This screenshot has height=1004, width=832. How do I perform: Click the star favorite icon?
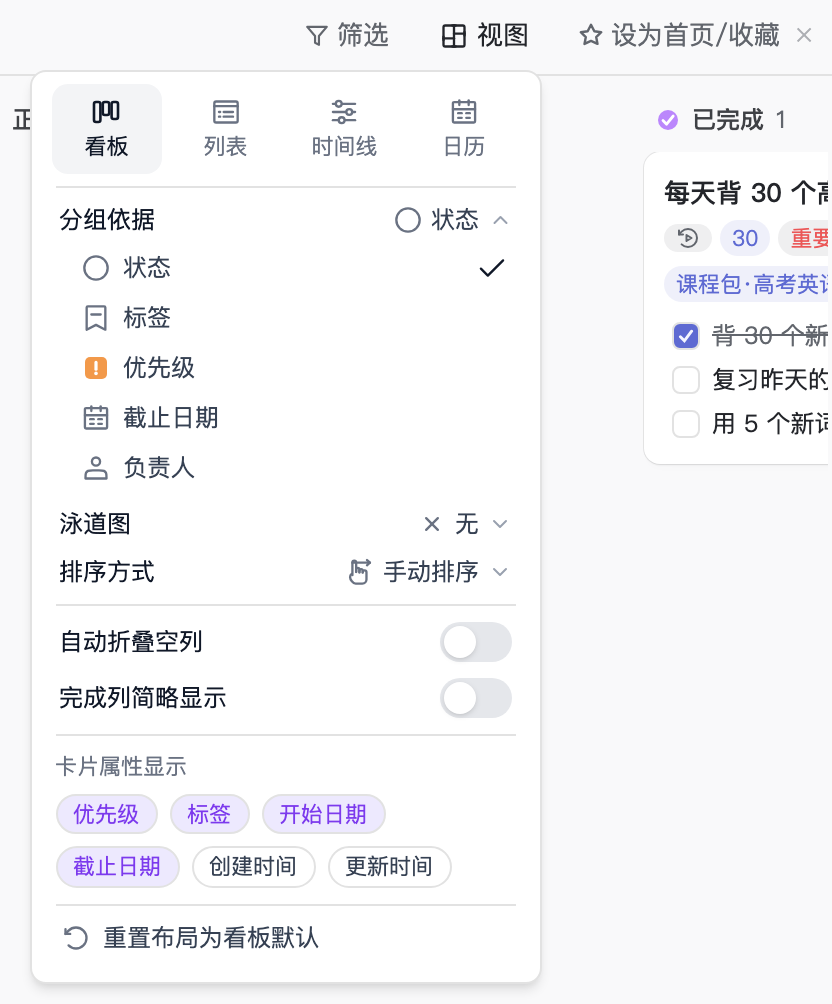tap(591, 35)
